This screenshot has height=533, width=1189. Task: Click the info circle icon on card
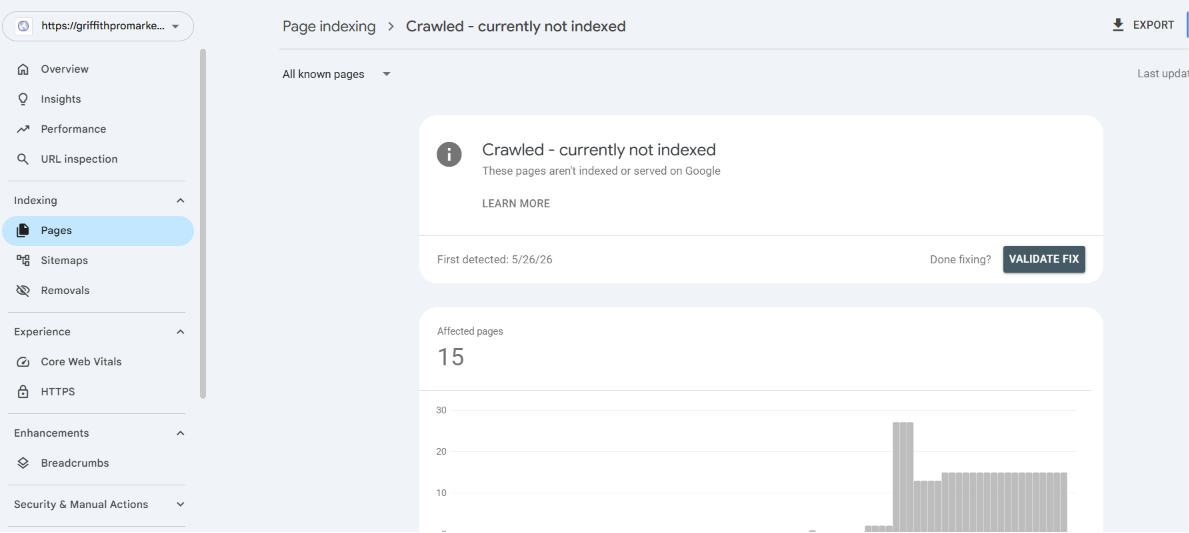click(449, 155)
